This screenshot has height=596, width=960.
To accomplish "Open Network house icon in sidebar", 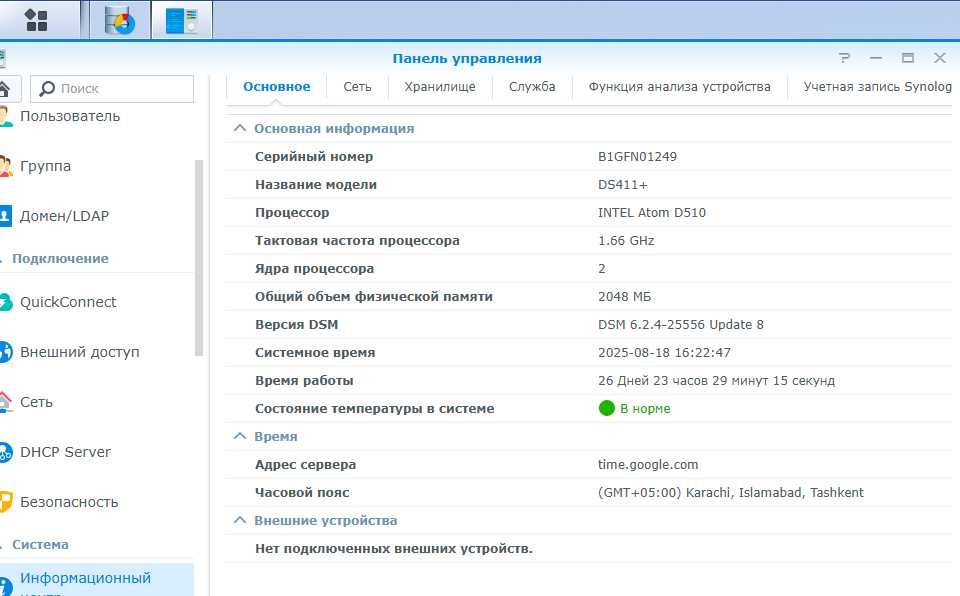I will 5,402.
